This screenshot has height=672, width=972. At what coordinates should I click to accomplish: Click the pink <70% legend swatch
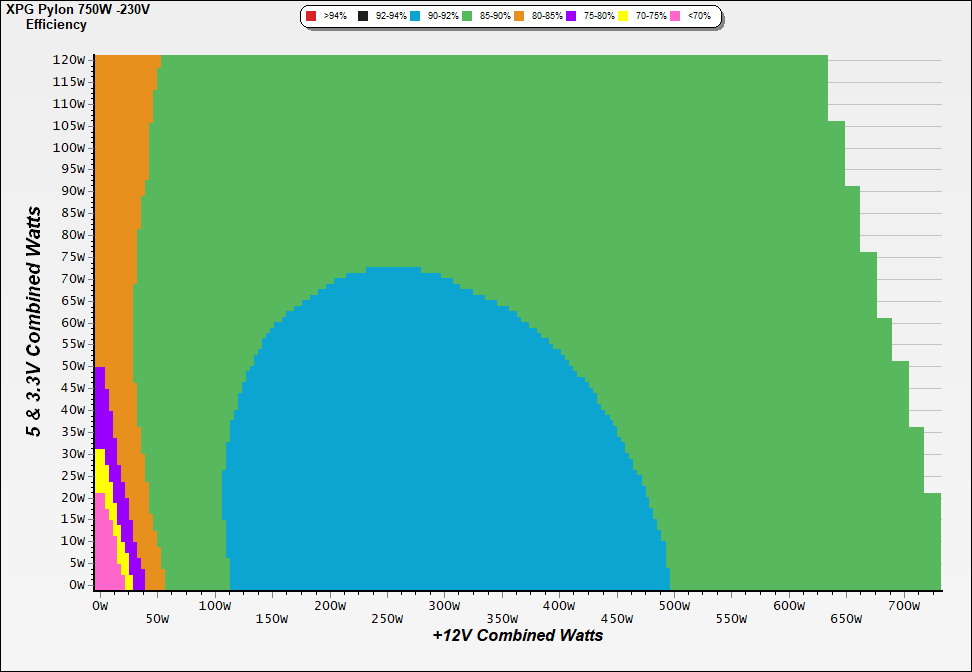pyautogui.click(x=675, y=17)
